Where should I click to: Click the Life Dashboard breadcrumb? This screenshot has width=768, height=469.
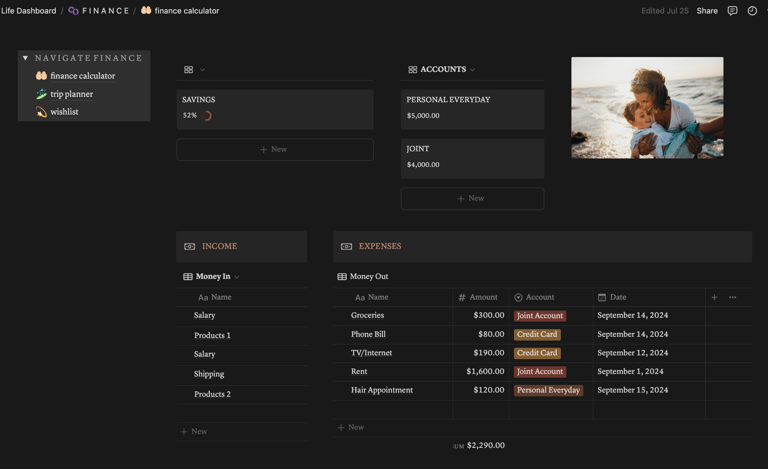28,11
